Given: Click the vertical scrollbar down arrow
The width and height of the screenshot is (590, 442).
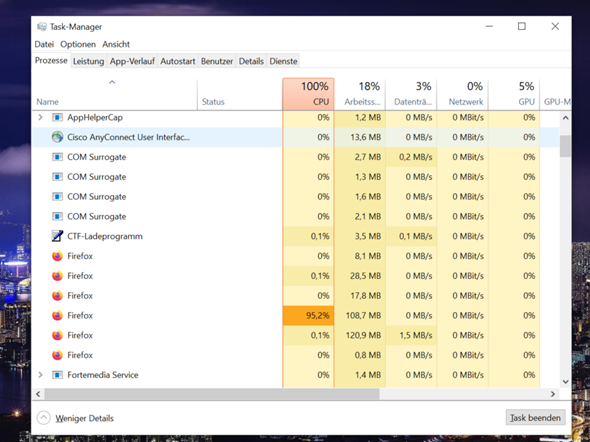Looking at the screenshot, I should 565,381.
